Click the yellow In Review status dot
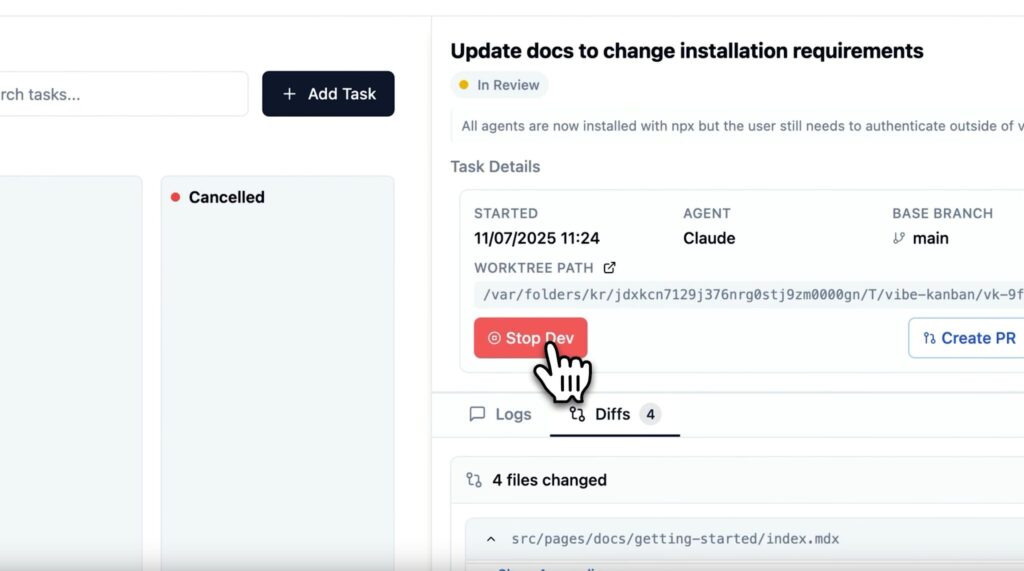 click(x=464, y=85)
